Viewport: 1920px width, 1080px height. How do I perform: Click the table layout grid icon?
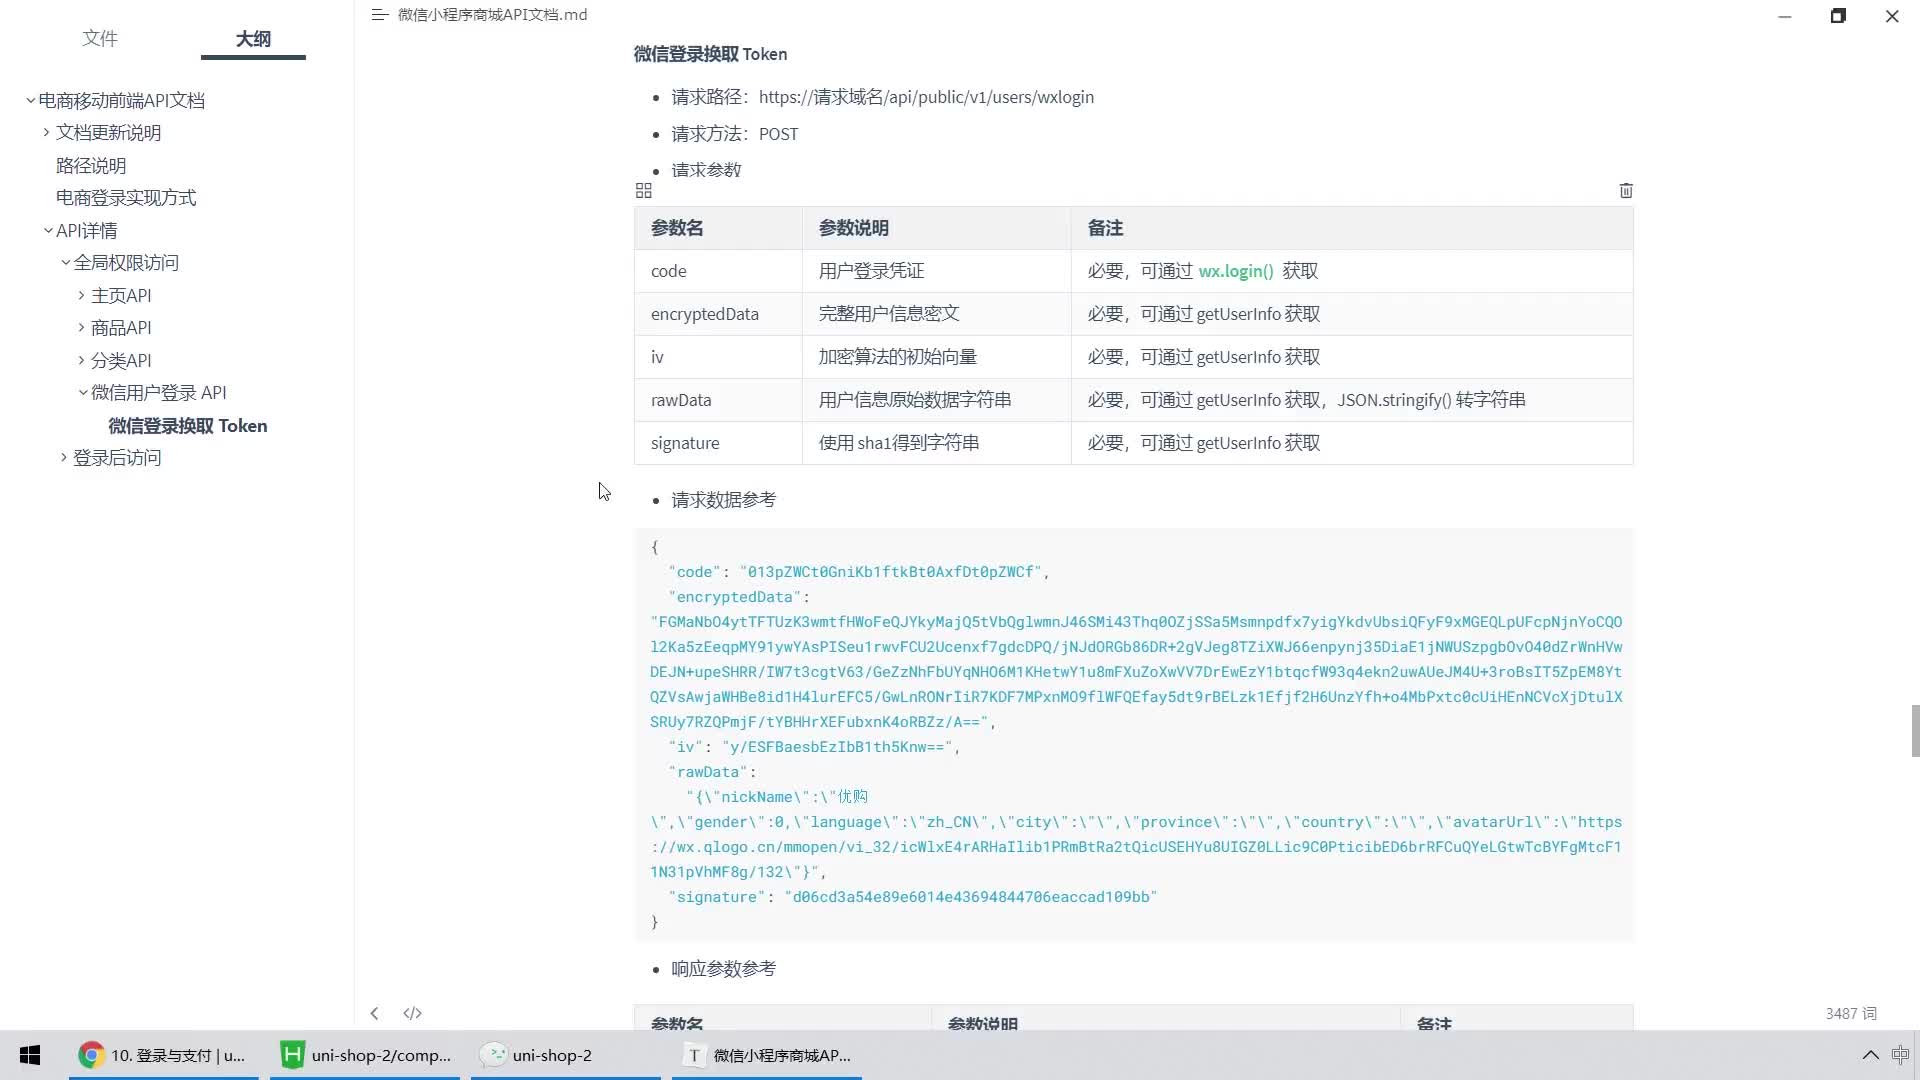click(644, 190)
